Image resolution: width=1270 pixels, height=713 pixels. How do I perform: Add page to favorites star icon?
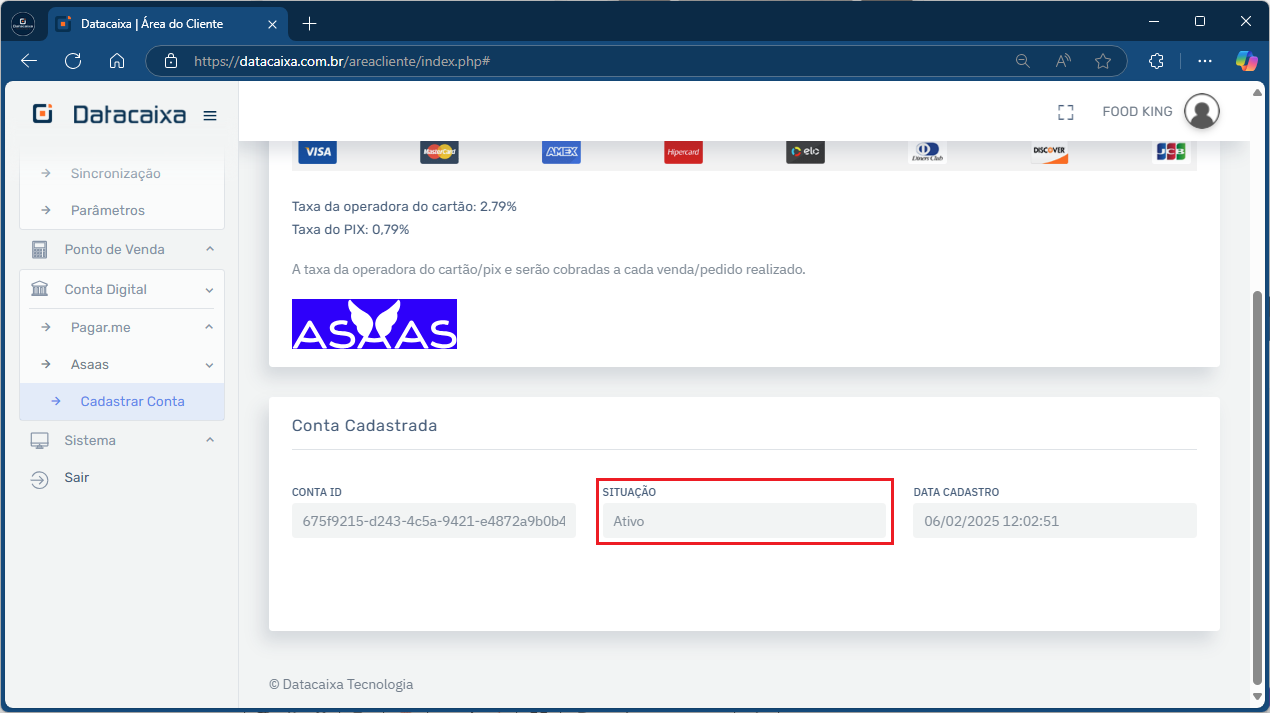(x=1103, y=61)
